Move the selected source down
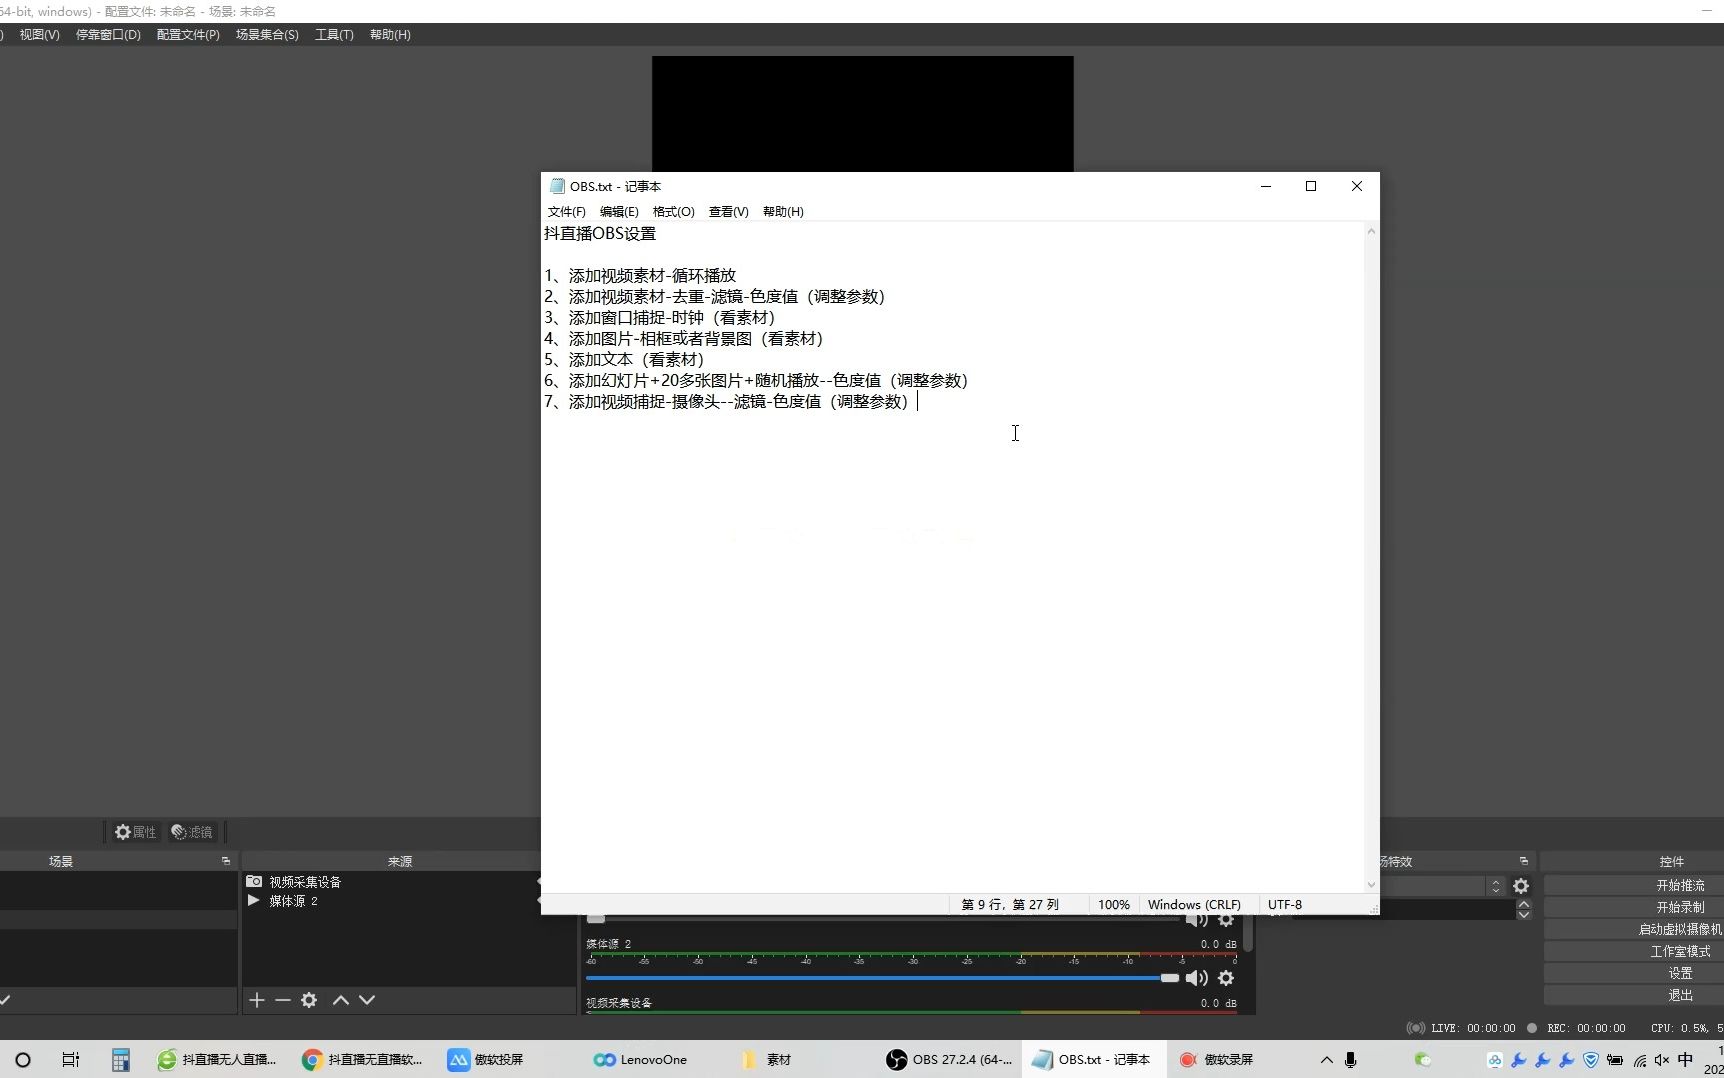1724x1078 pixels. tap(367, 1000)
